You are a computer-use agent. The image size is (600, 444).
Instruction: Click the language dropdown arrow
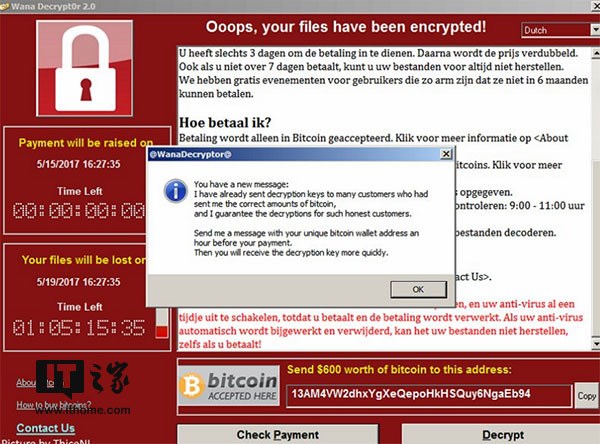595,30
